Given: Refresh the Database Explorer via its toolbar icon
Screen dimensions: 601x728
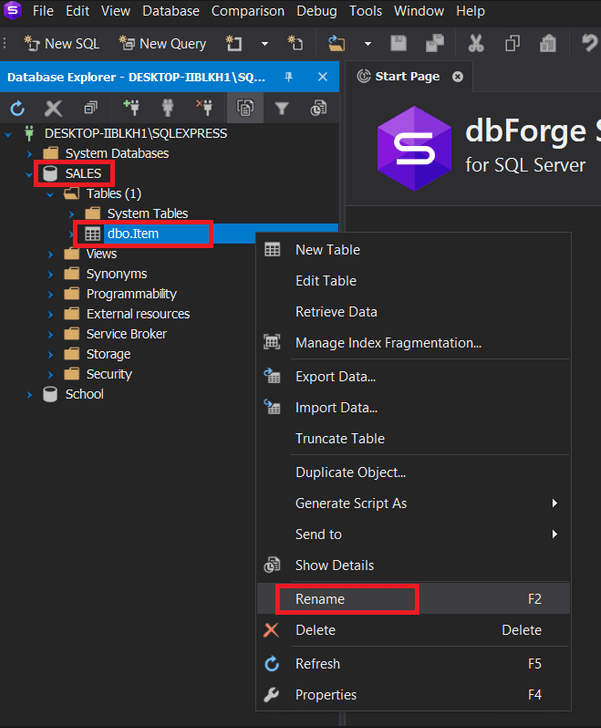Looking at the screenshot, I should coord(18,109).
